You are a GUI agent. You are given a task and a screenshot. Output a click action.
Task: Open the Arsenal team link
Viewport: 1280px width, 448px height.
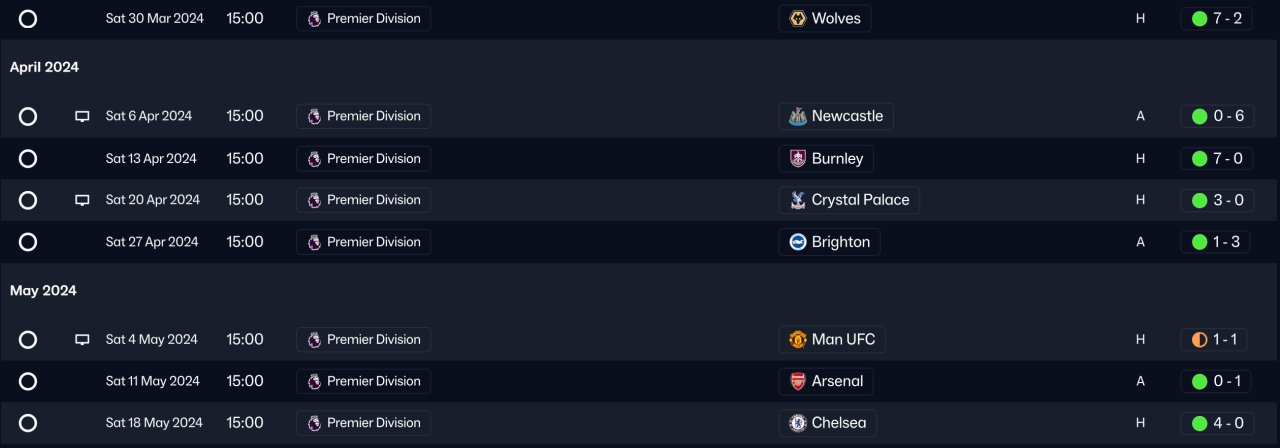[x=837, y=381]
